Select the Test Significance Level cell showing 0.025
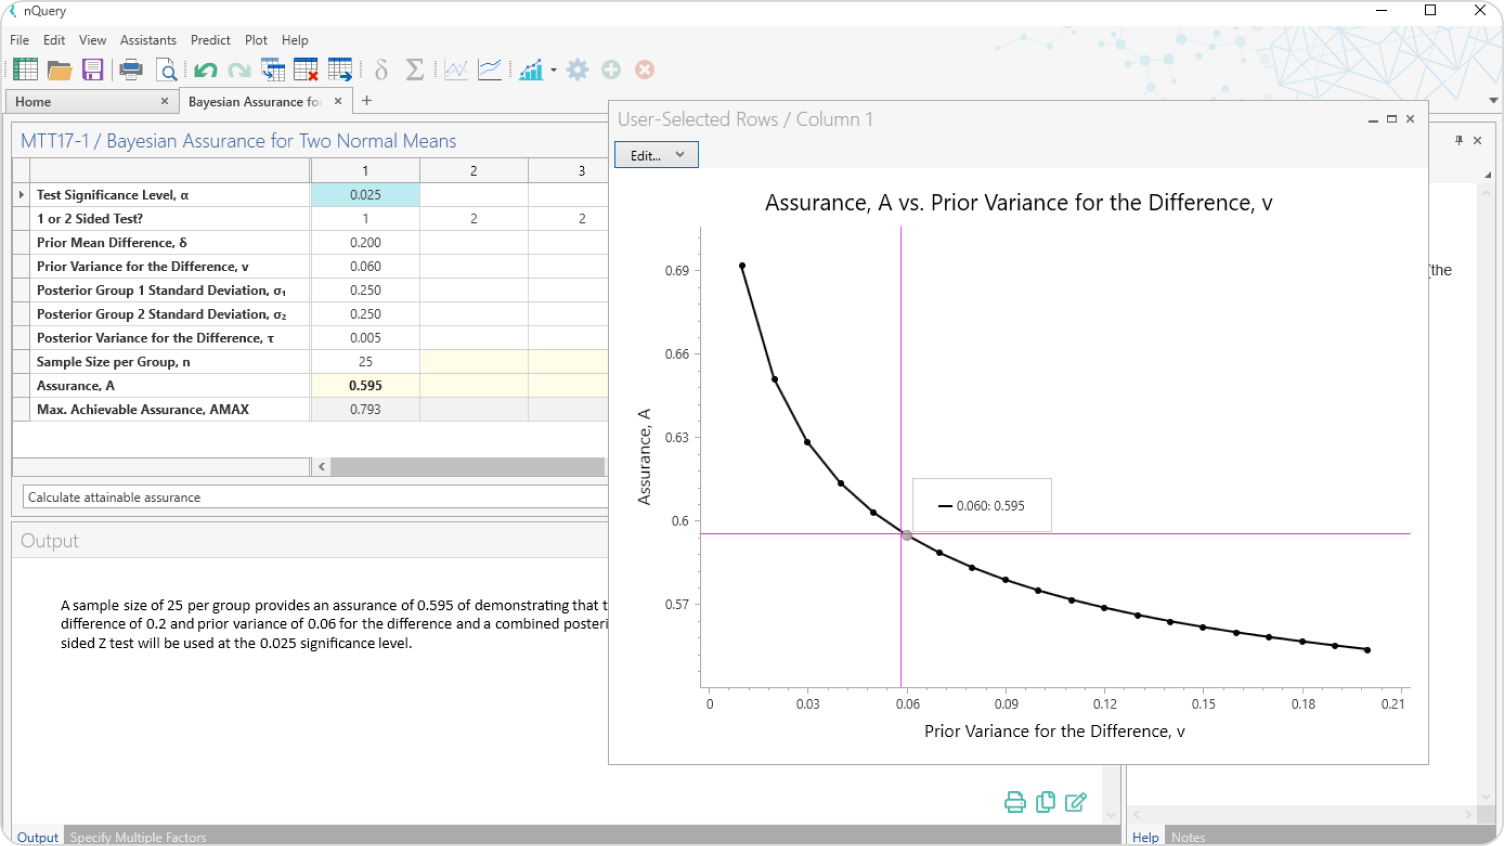The height and width of the screenshot is (846, 1504). pos(365,195)
